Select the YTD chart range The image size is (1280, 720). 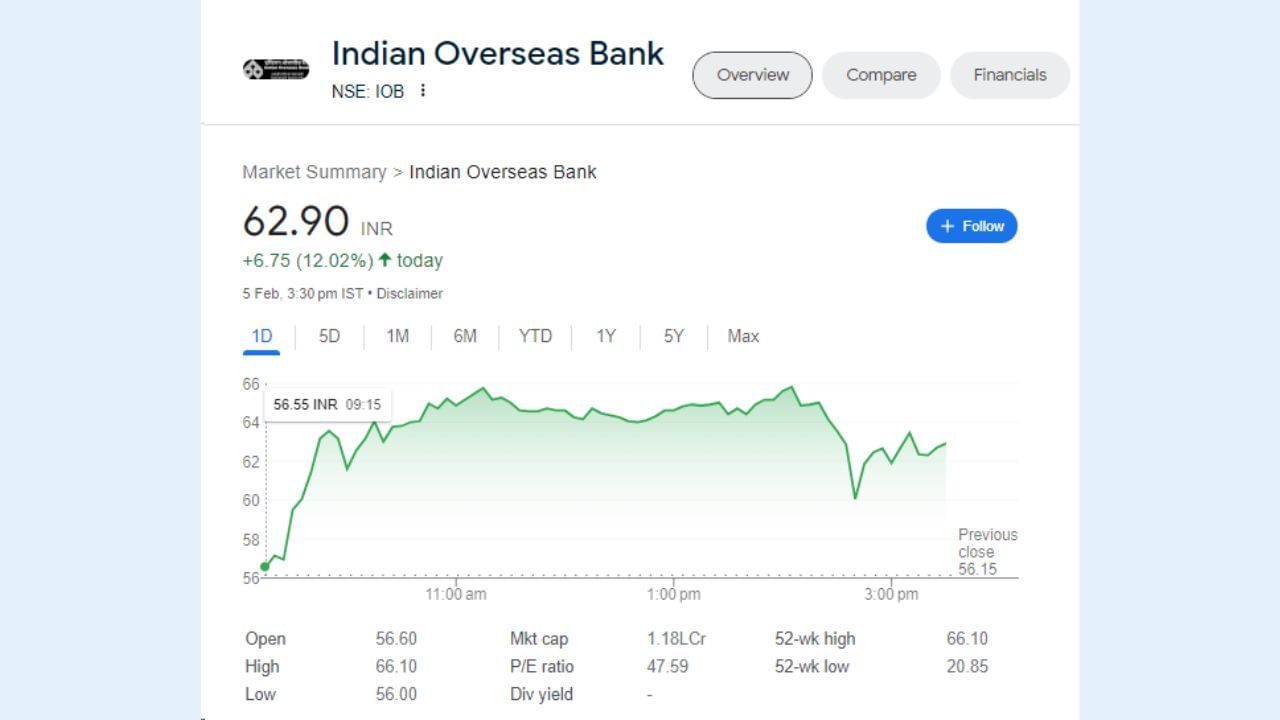point(535,336)
